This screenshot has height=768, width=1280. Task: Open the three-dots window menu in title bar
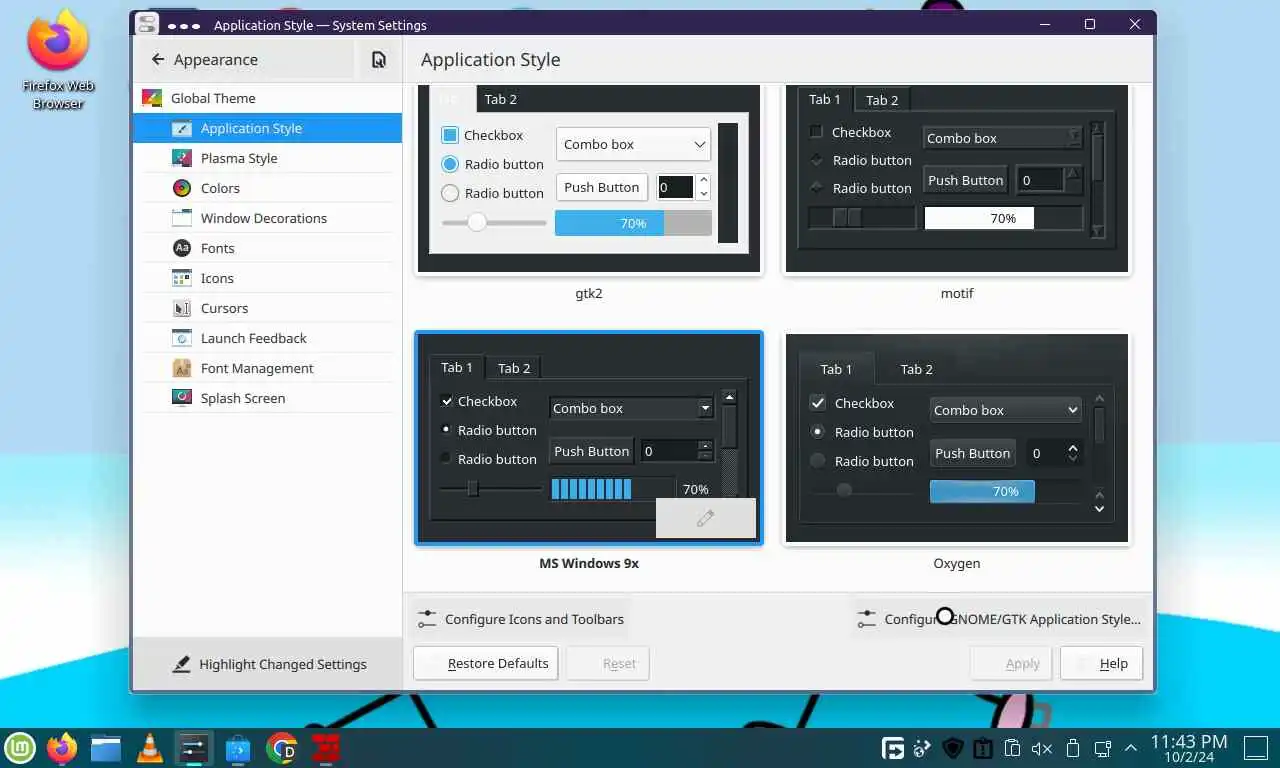pos(184,25)
